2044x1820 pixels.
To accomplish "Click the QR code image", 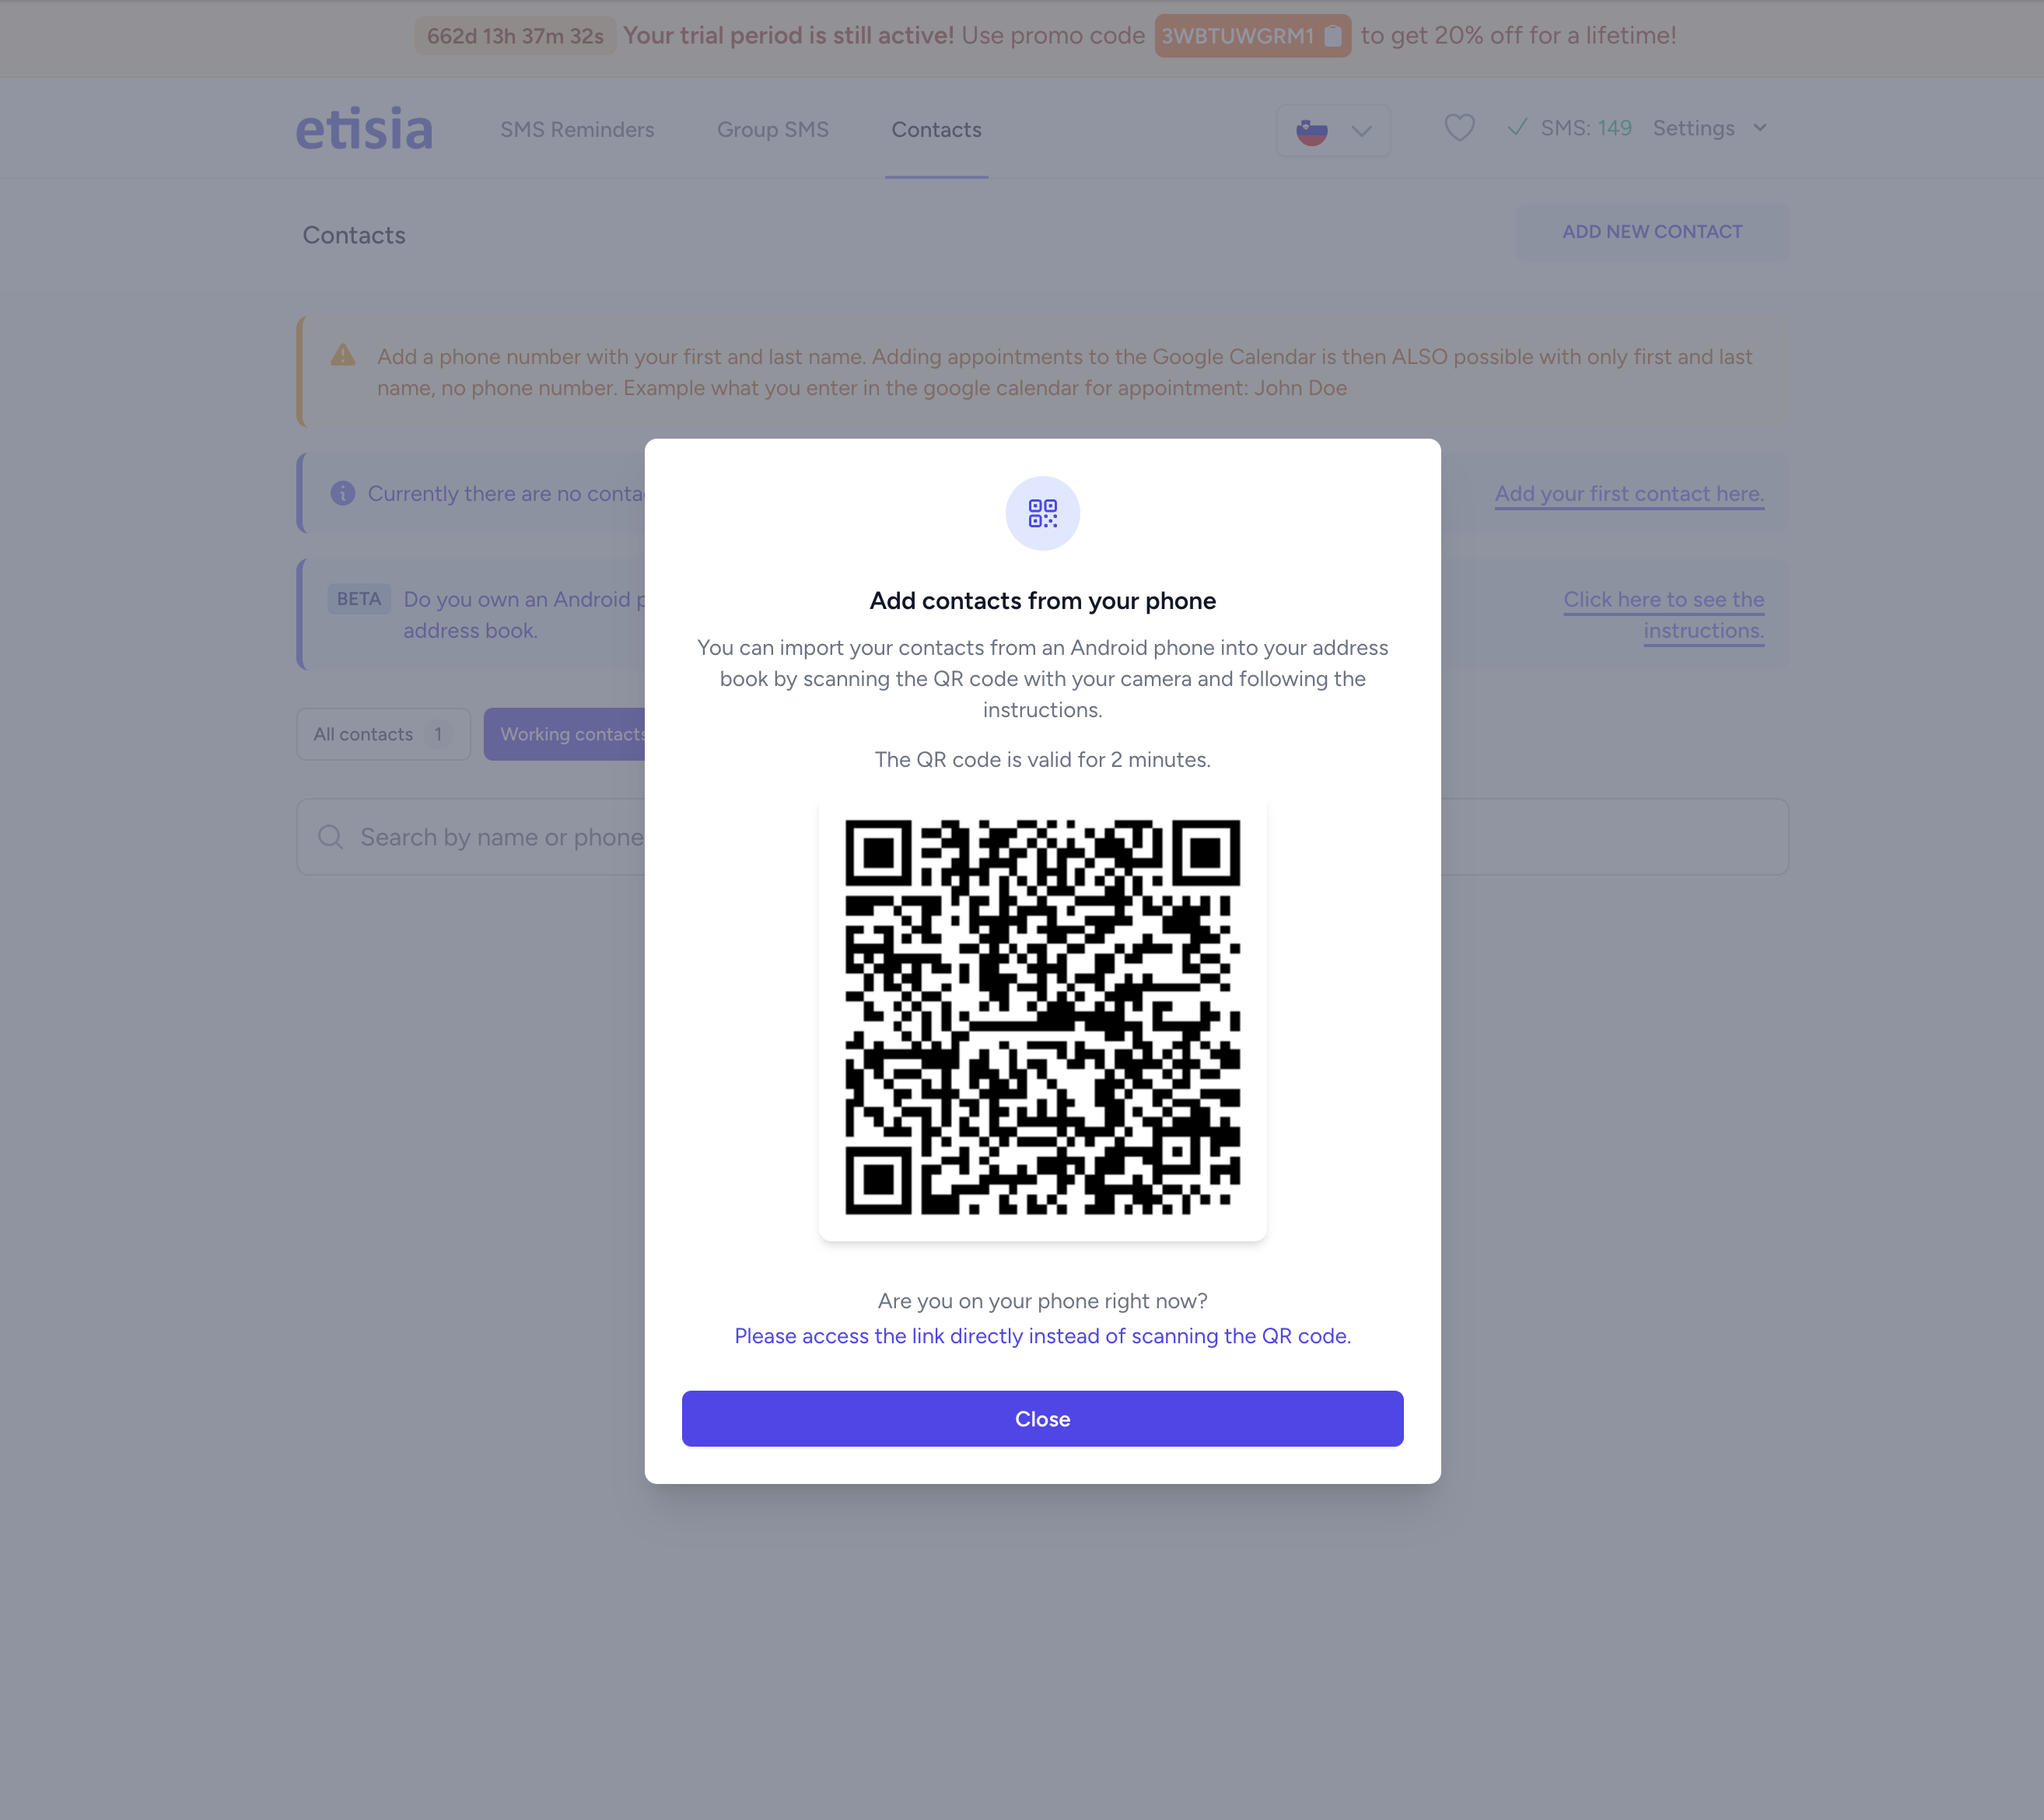I will coord(1042,1018).
